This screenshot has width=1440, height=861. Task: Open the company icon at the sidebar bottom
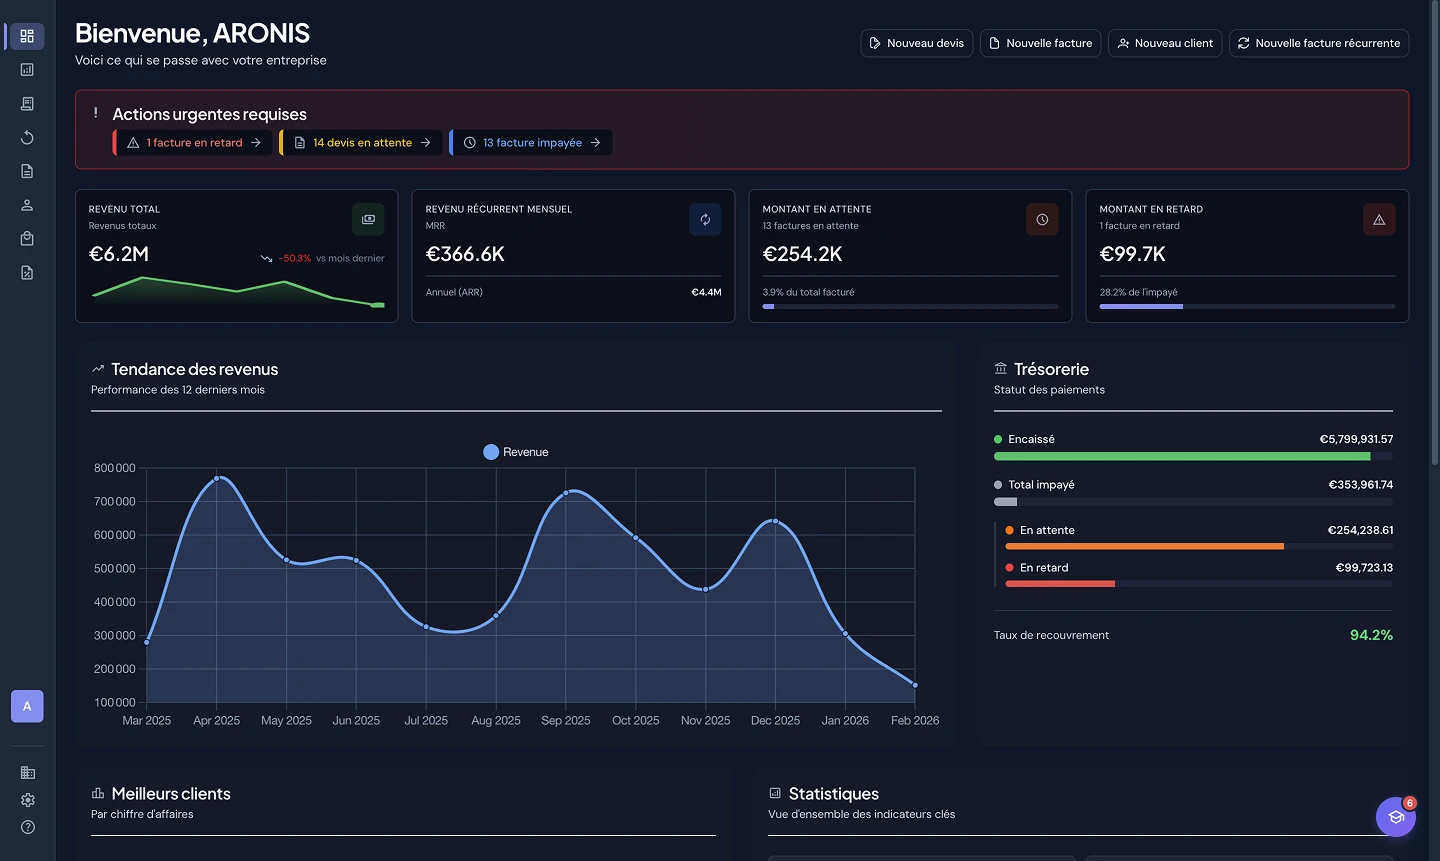click(27, 772)
